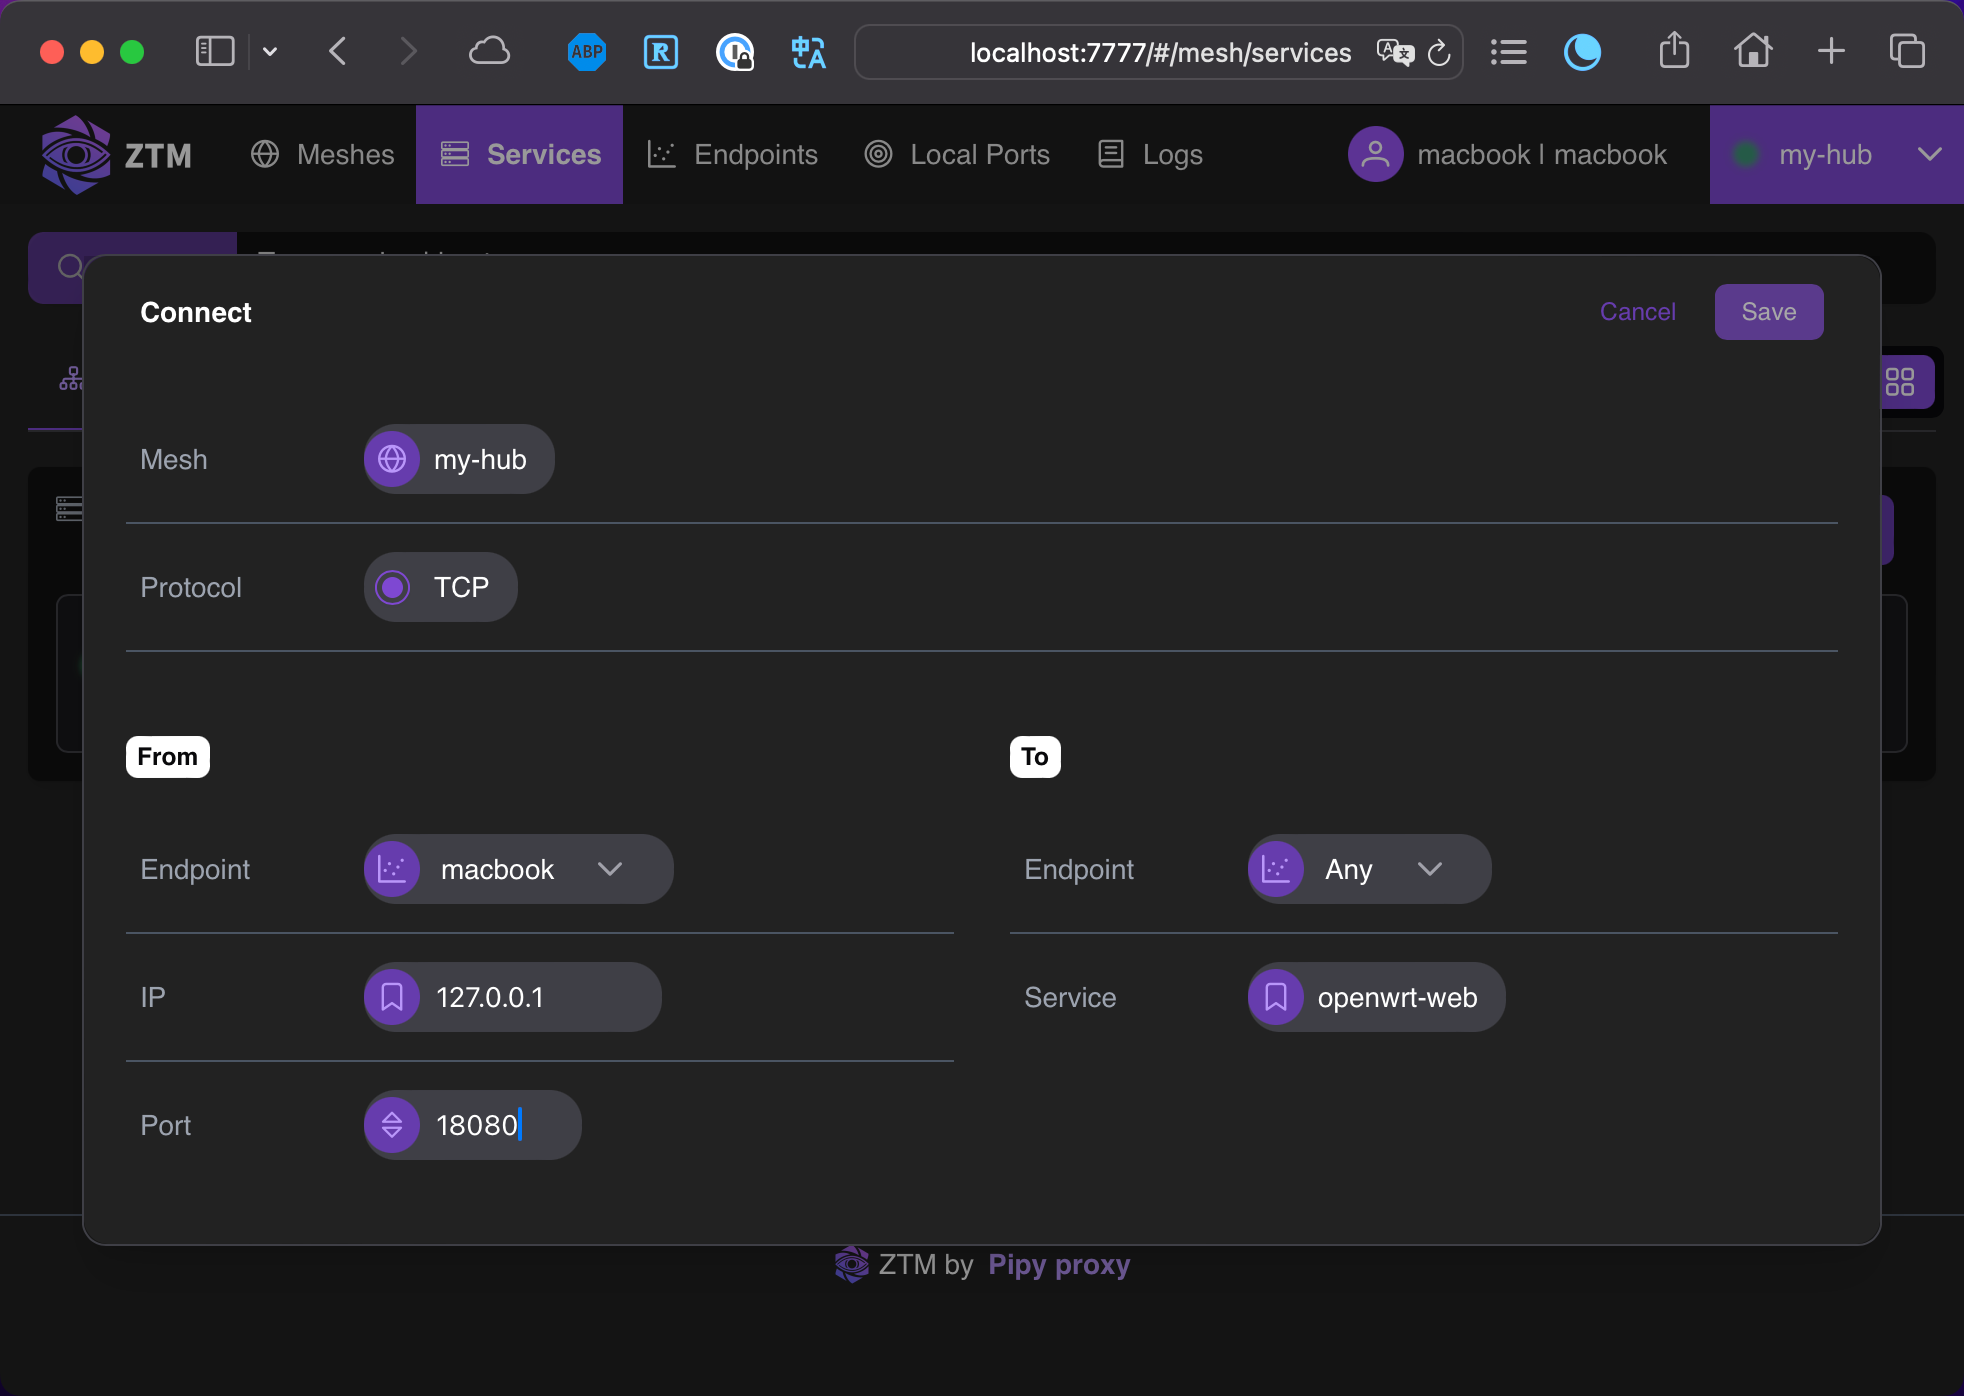Click the Safari share icon
The image size is (1964, 1396).
coord(1674,52)
